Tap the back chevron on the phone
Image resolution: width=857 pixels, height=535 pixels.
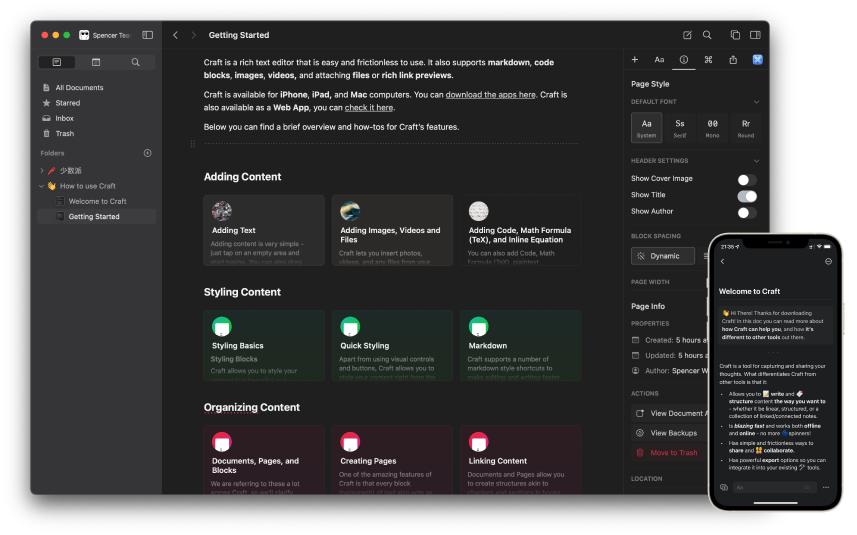723,262
